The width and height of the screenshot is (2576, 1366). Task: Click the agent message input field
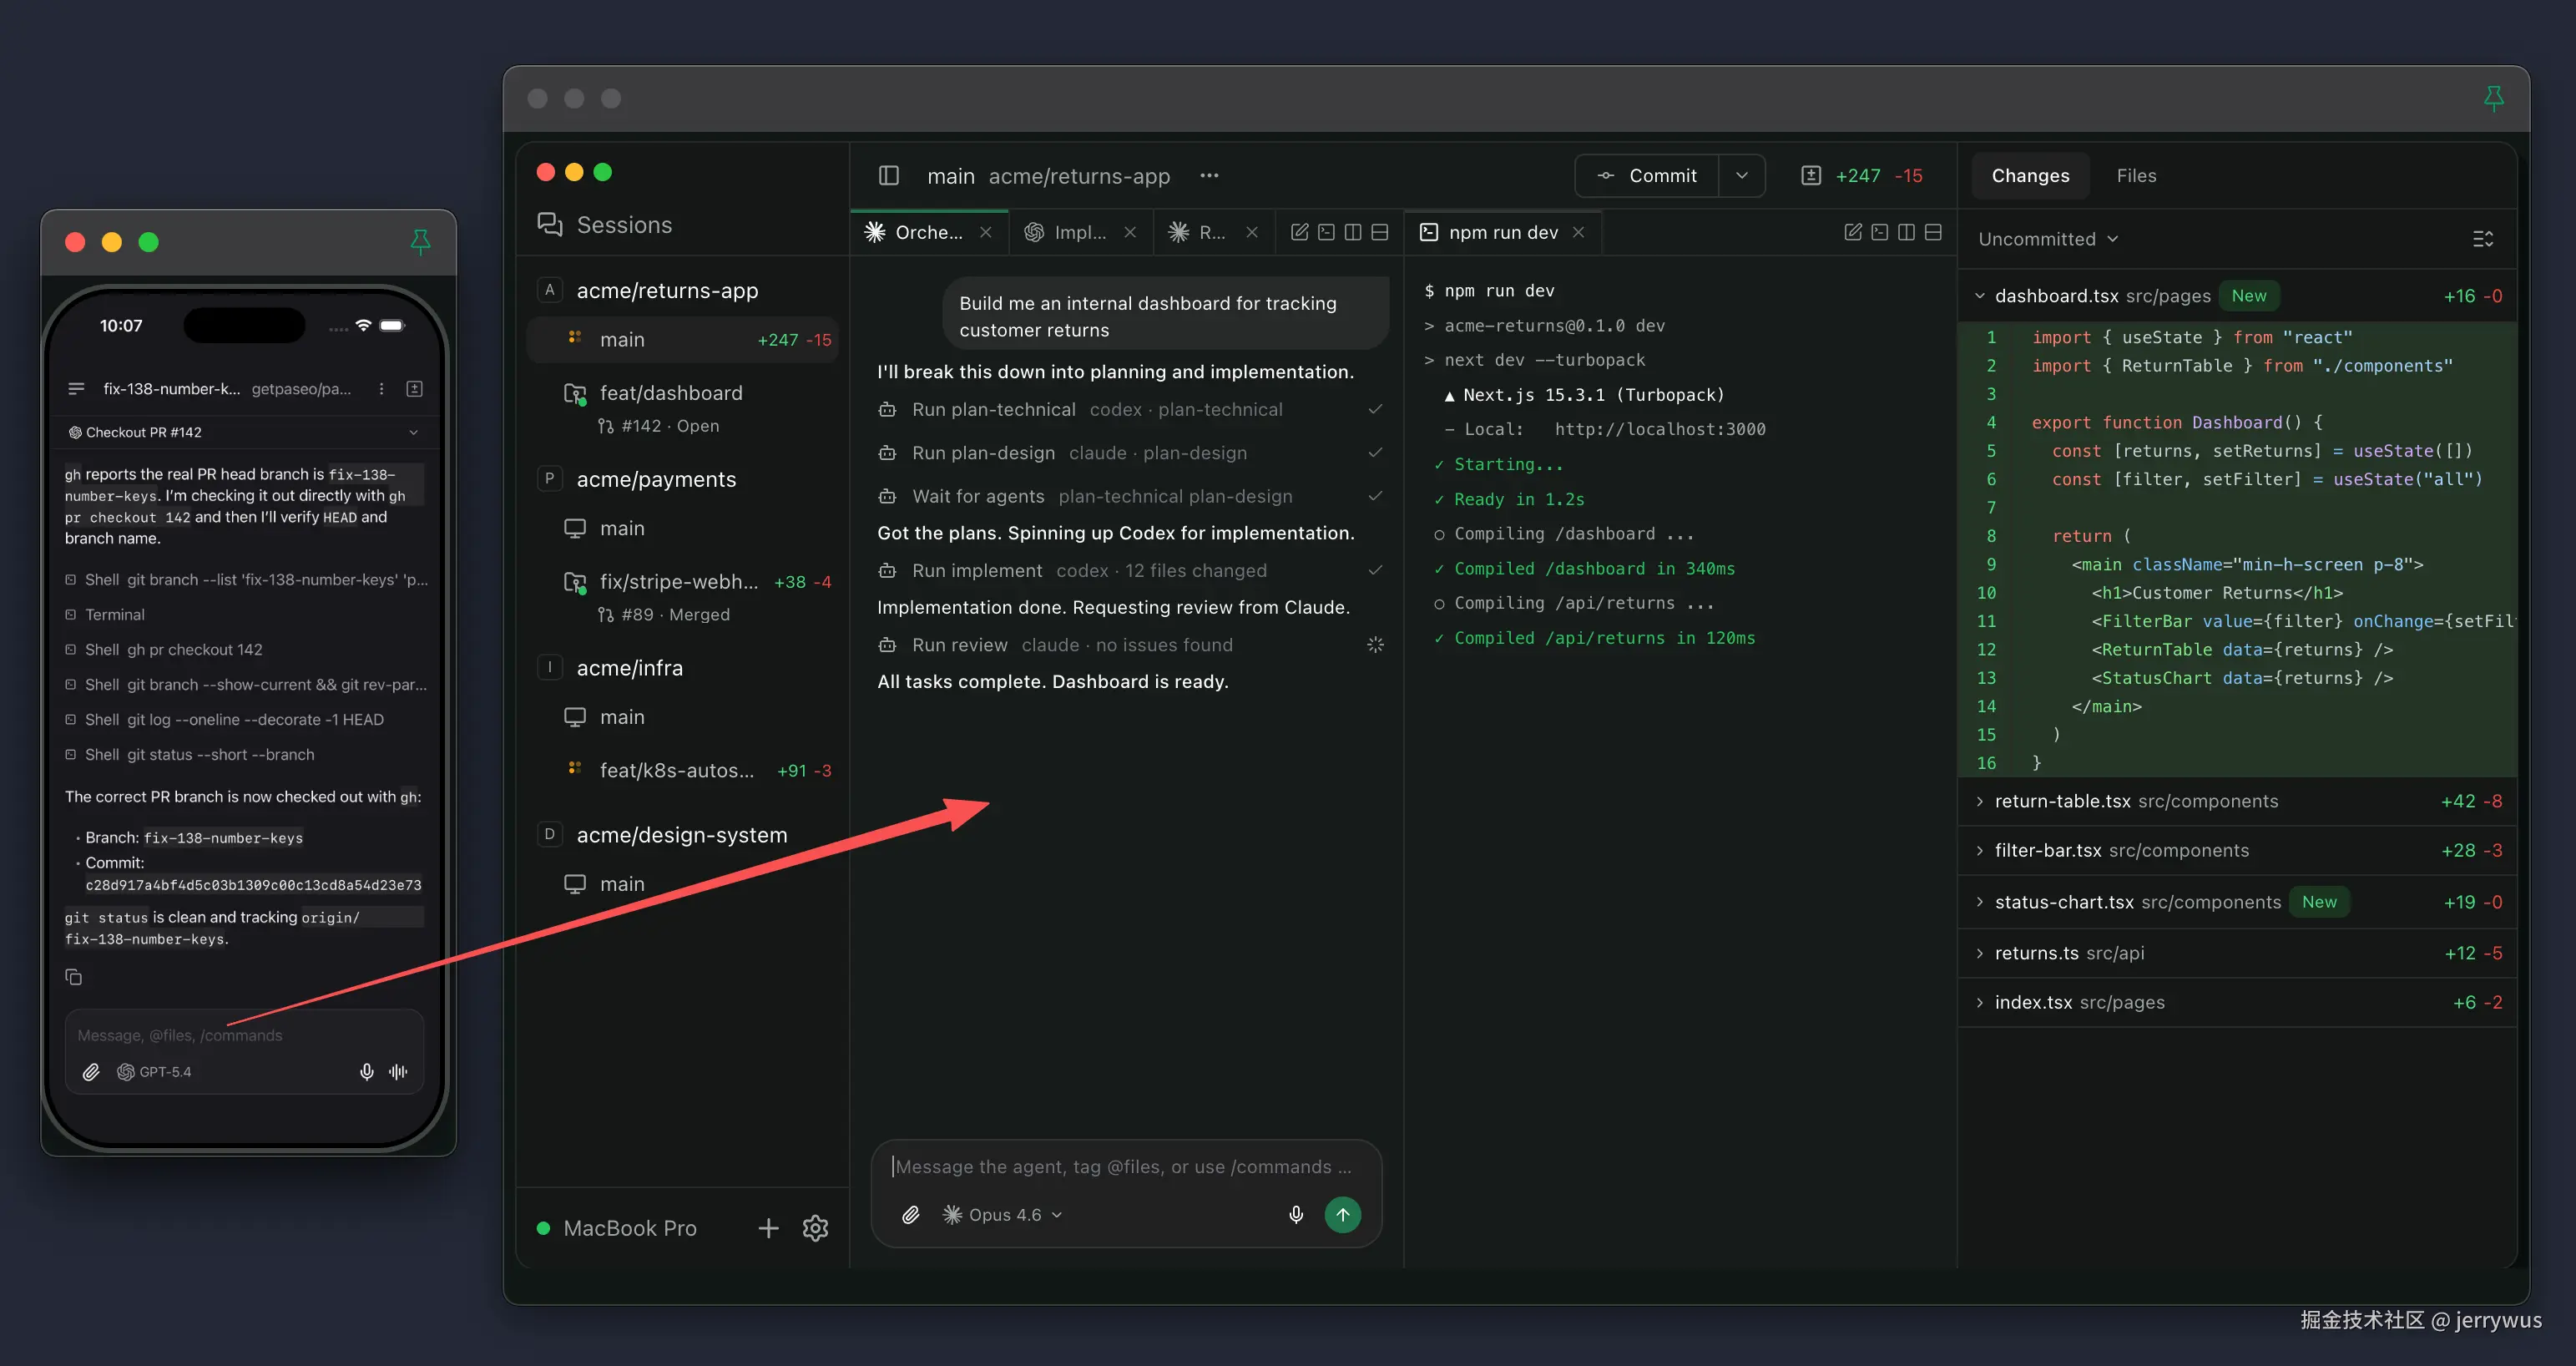(1122, 1167)
